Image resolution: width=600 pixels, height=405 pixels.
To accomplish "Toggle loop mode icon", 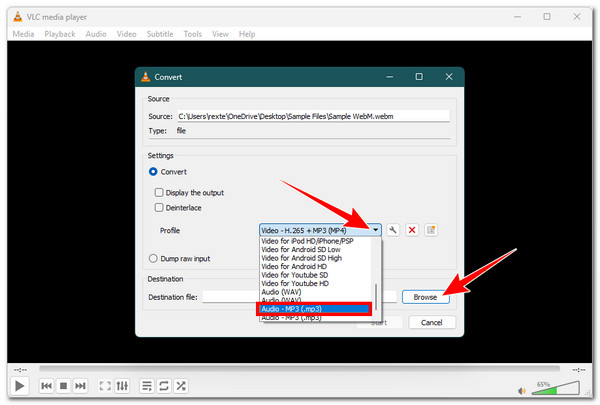I will [x=164, y=385].
